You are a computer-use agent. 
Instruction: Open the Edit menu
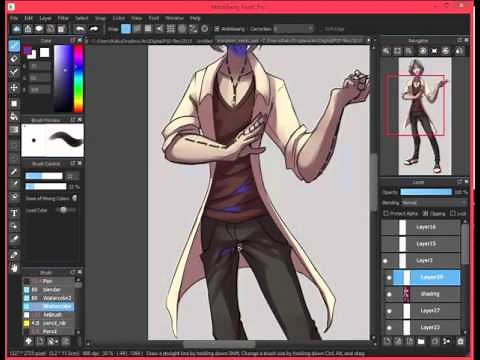tap(29, 18)
